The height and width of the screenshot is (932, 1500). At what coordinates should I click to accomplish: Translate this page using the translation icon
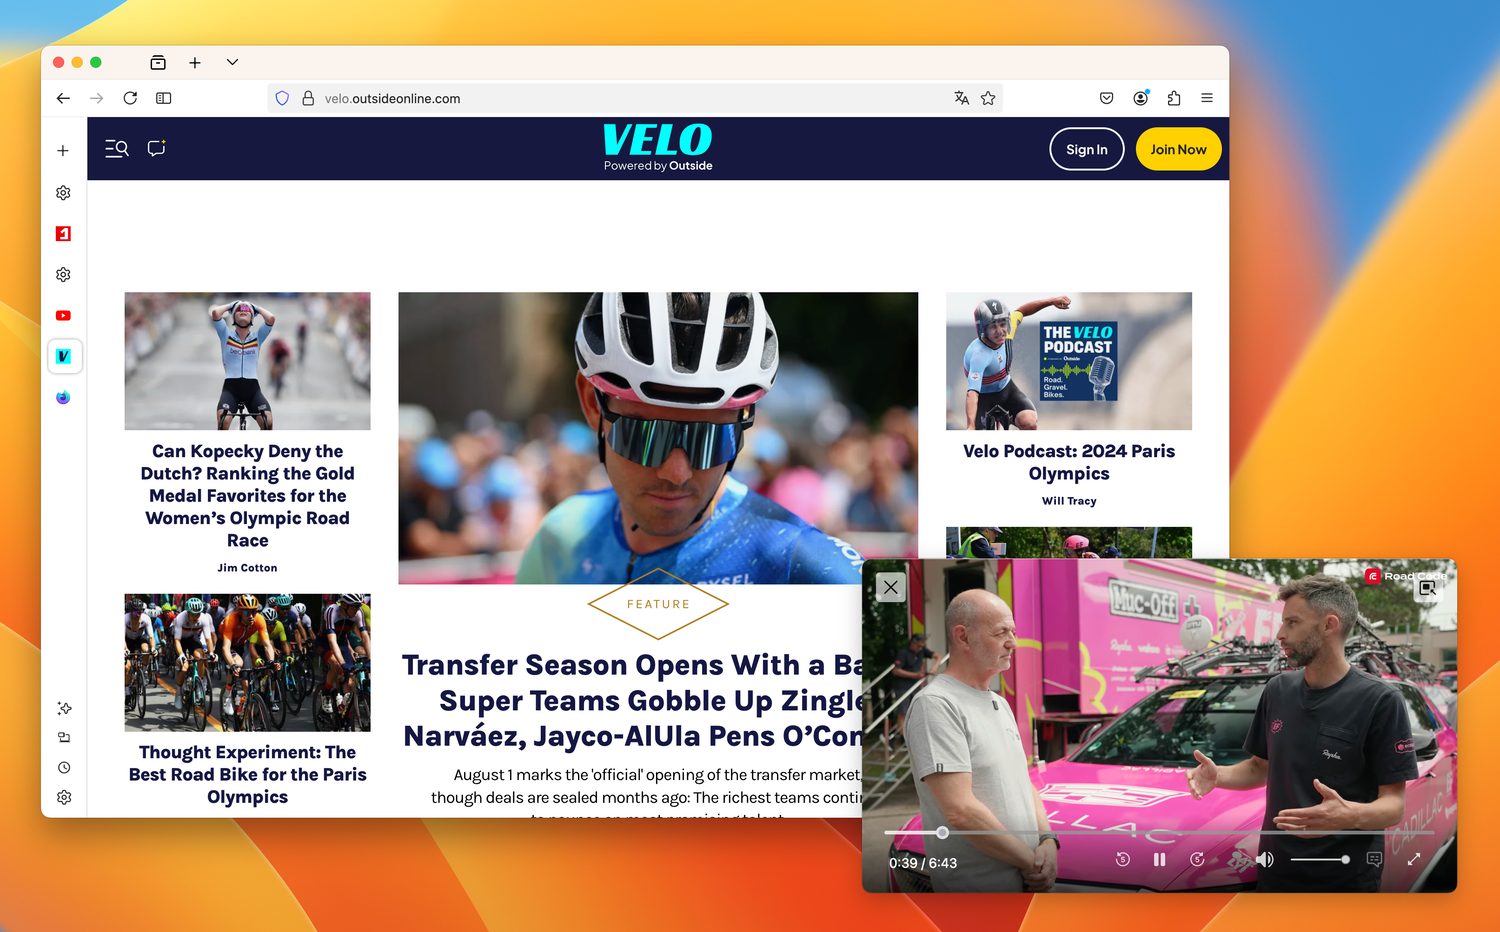961,98
